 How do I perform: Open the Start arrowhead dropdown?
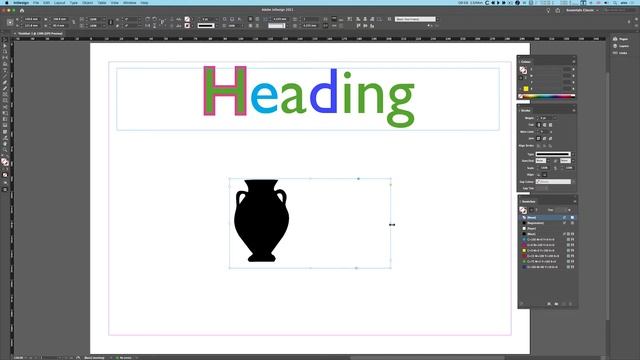tap(542, 161)
